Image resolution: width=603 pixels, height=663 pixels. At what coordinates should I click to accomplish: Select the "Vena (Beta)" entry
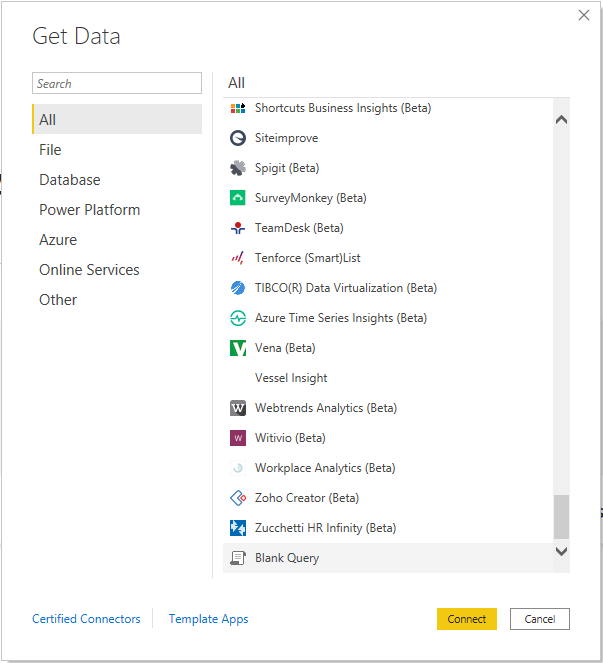coord(388,348)
